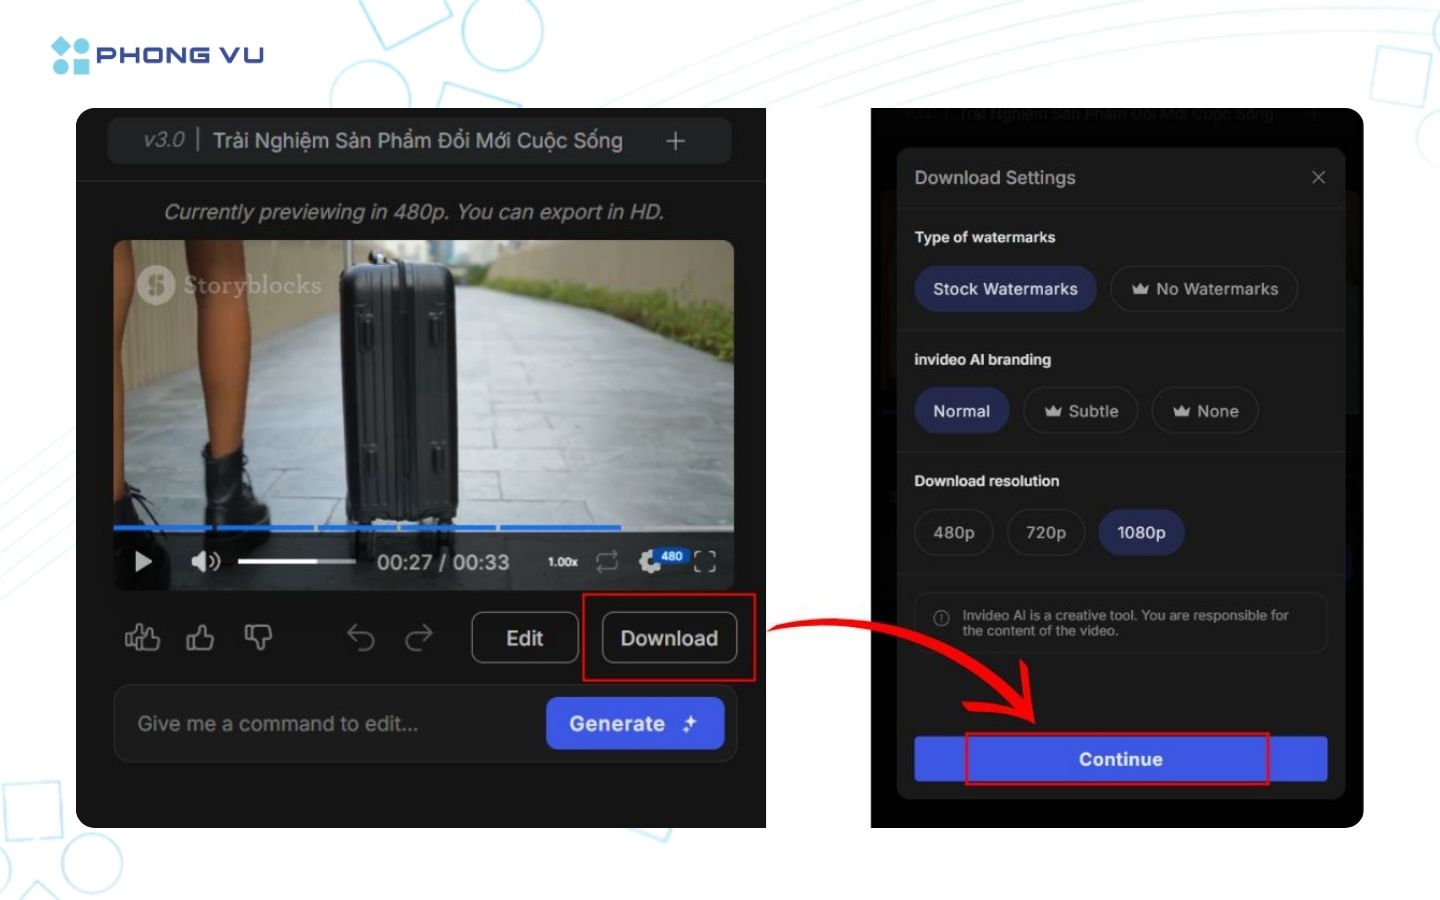Open the 1.00x playback speed selector
Viewport: 1440px width, 900px height.
coord(563,561)
